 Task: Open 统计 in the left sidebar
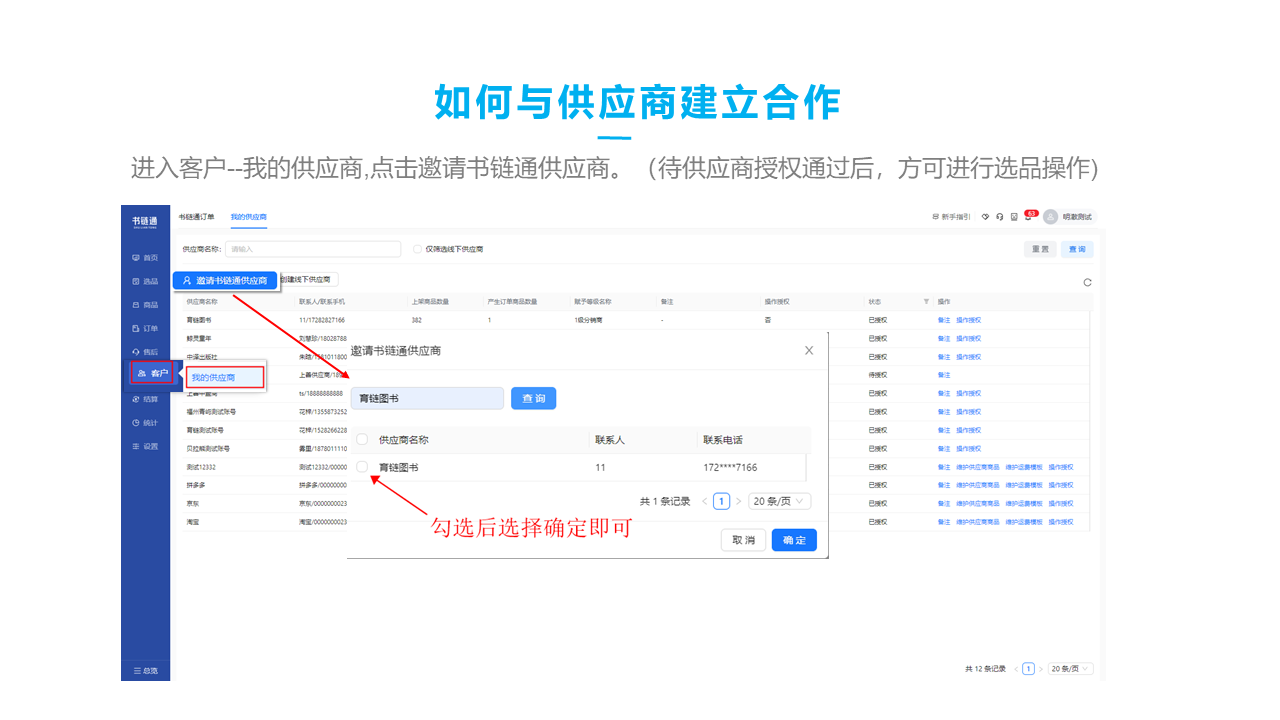click(145, 422)
